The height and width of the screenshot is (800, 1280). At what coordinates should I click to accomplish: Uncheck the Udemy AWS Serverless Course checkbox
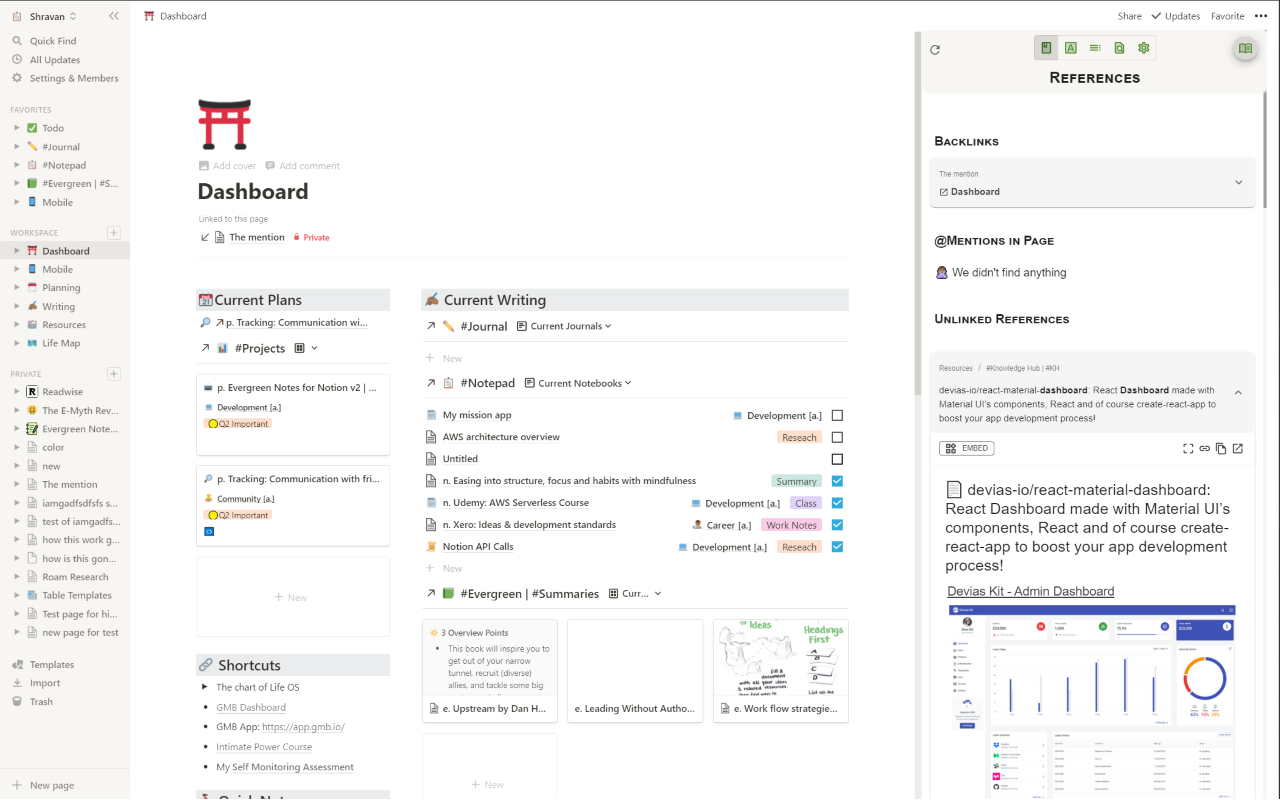point(838,503)
